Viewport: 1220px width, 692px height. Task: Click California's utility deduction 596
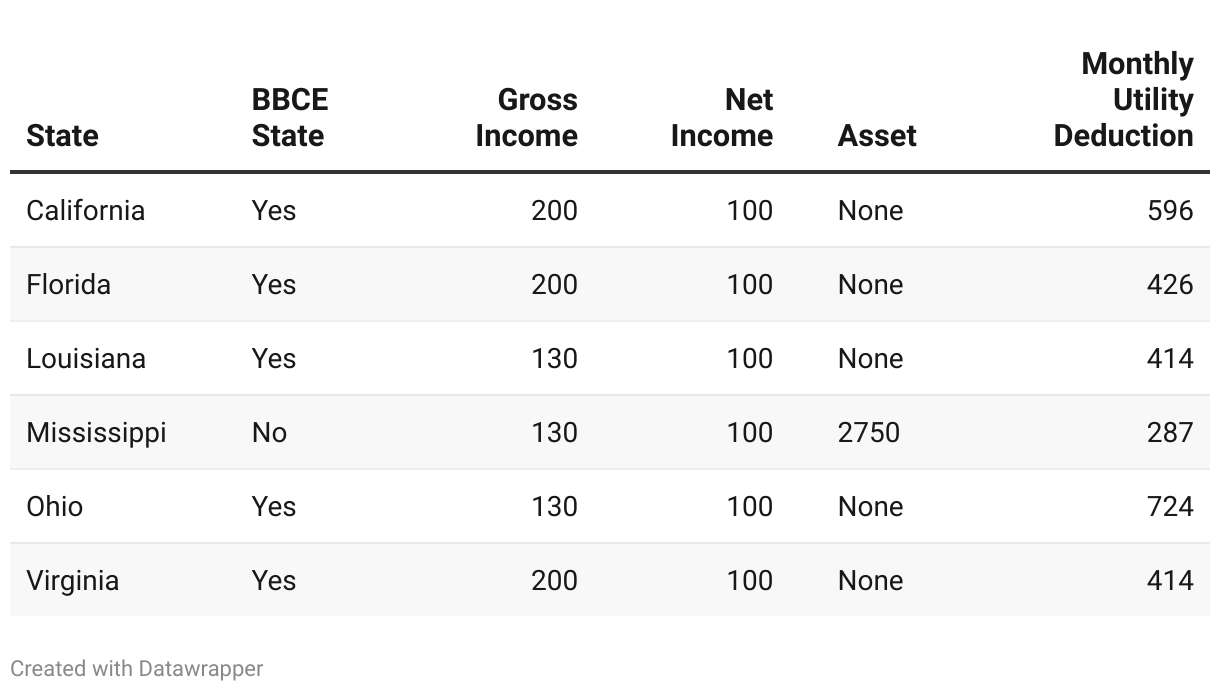pos(1170,211)
